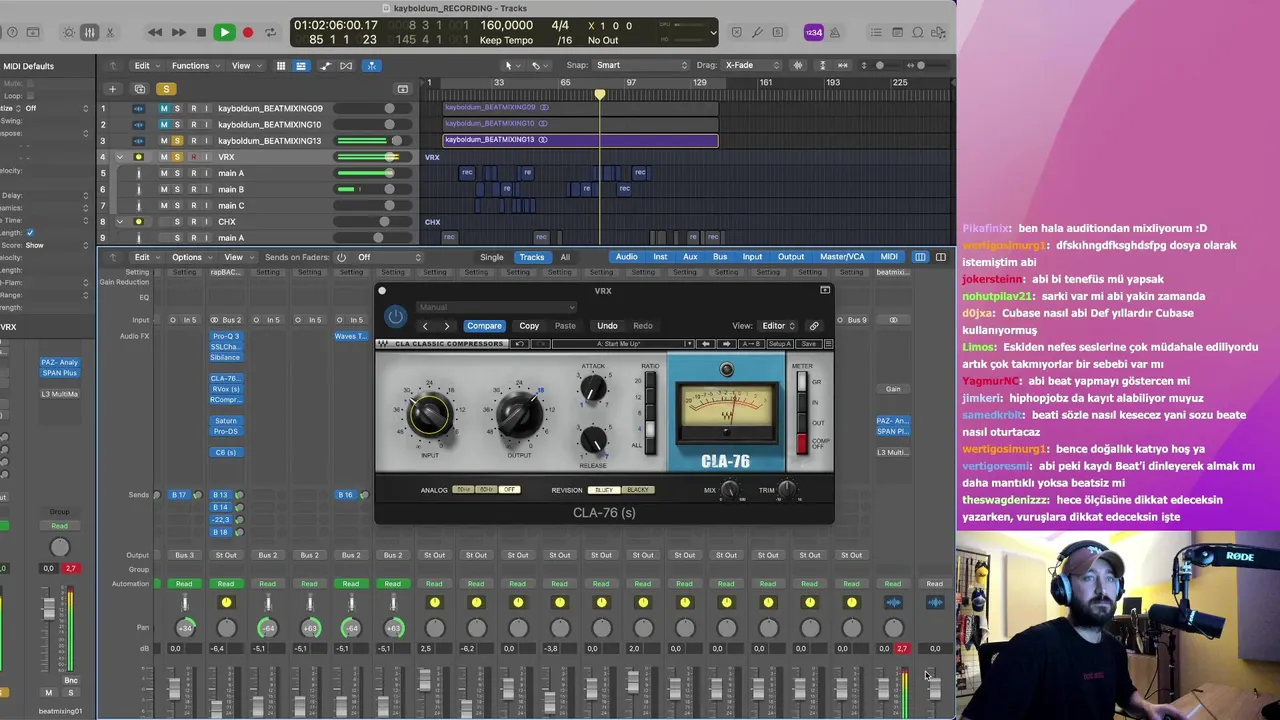Viewport: 1280px width, 720px height.
Task: Open the Mixer toolbar icon
Action: point(89,32)
